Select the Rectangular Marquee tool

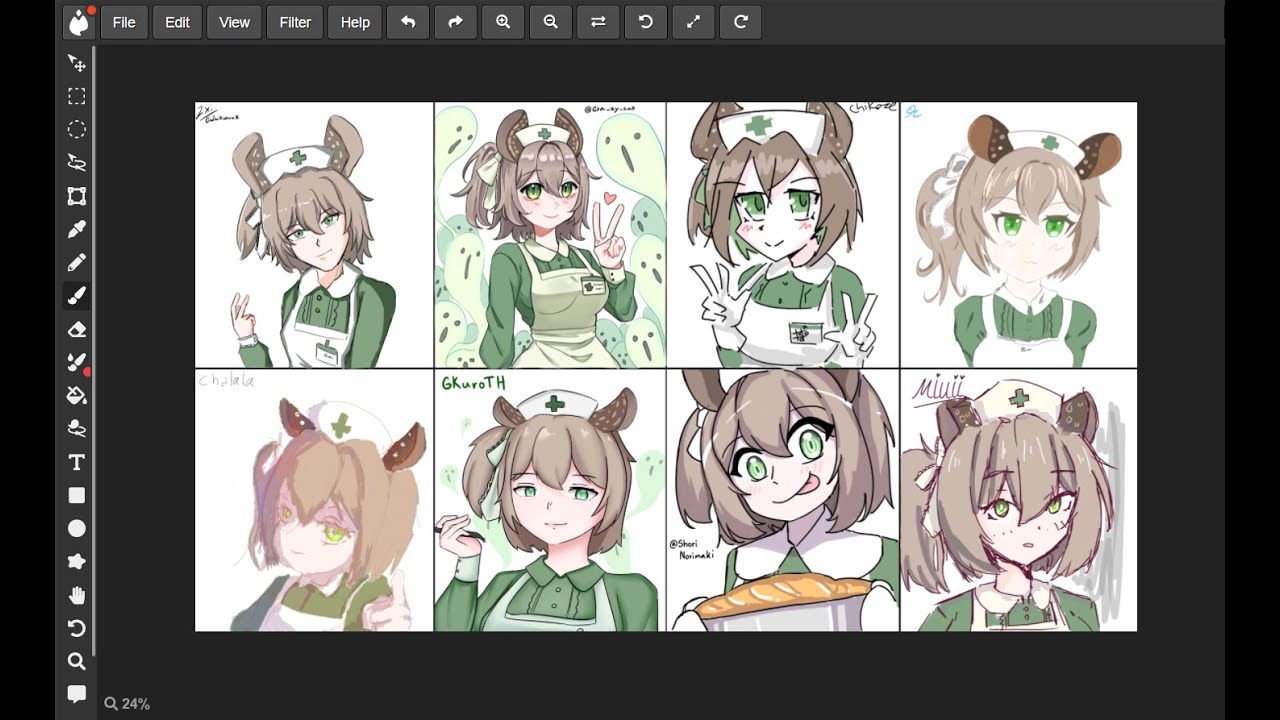click(x=76, y=96)
